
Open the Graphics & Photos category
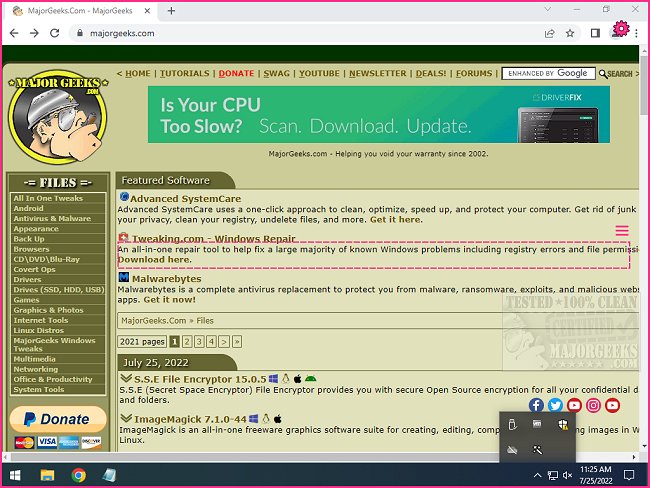[x=49, y=310]
